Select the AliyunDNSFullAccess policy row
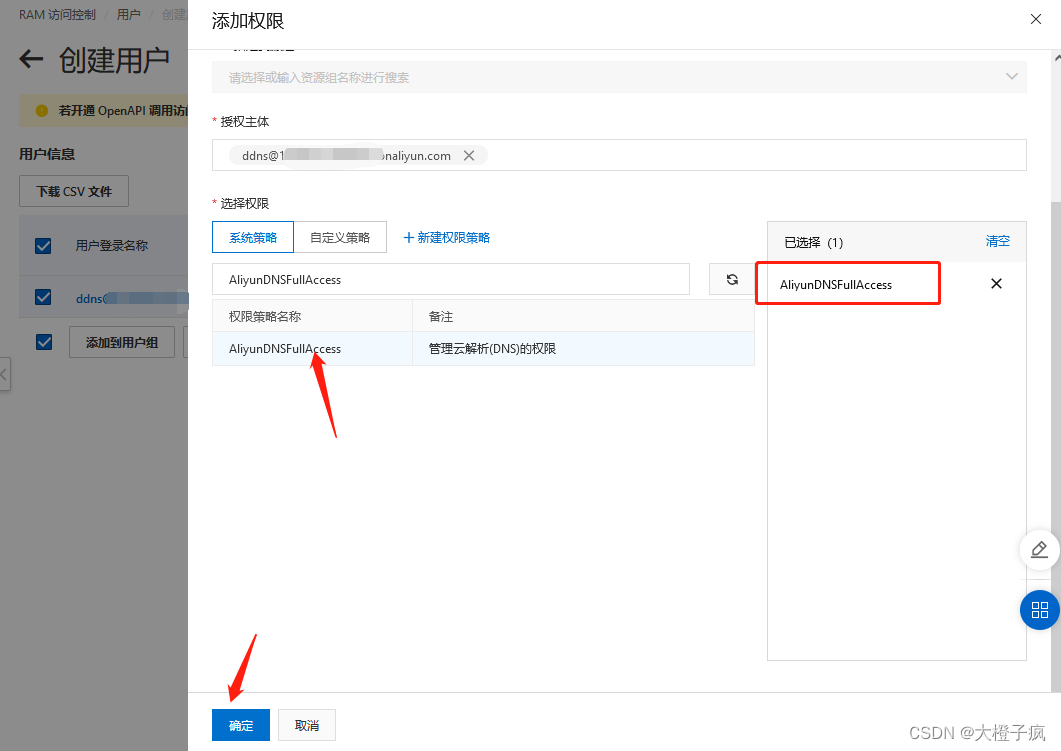The image size is (1061, 751). [286, 349]
